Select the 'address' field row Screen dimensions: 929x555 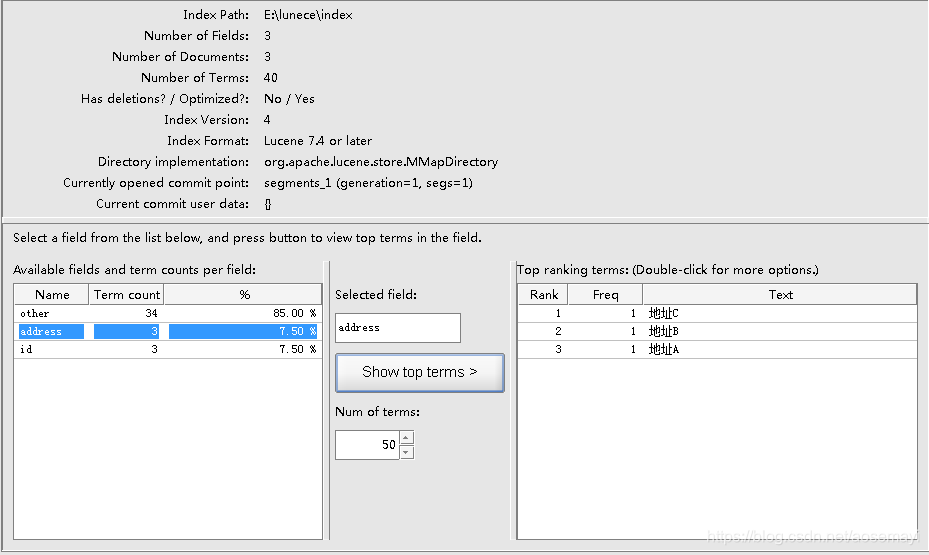(168, 331)
